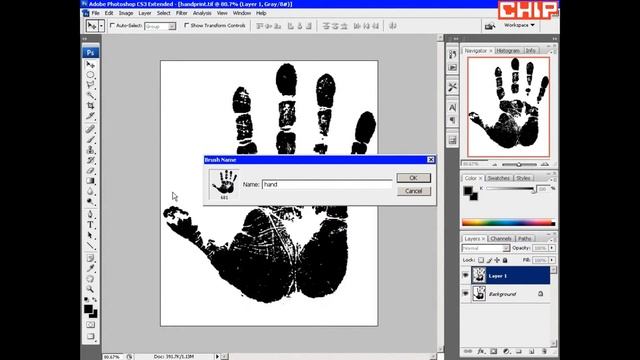Screen dimensions: 640x360
Task: Select the Elliptical Marquee tool
Action: (90, 75)
